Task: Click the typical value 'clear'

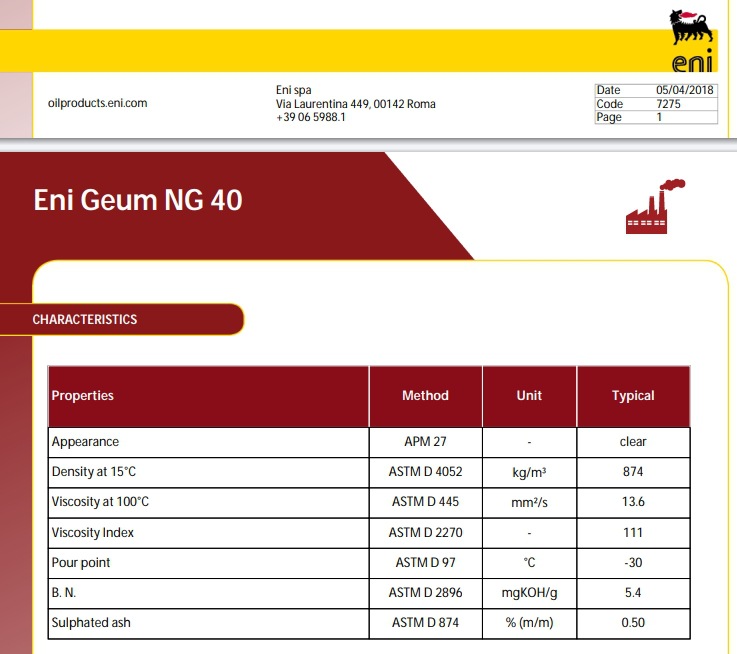Action: click(633, 442)
